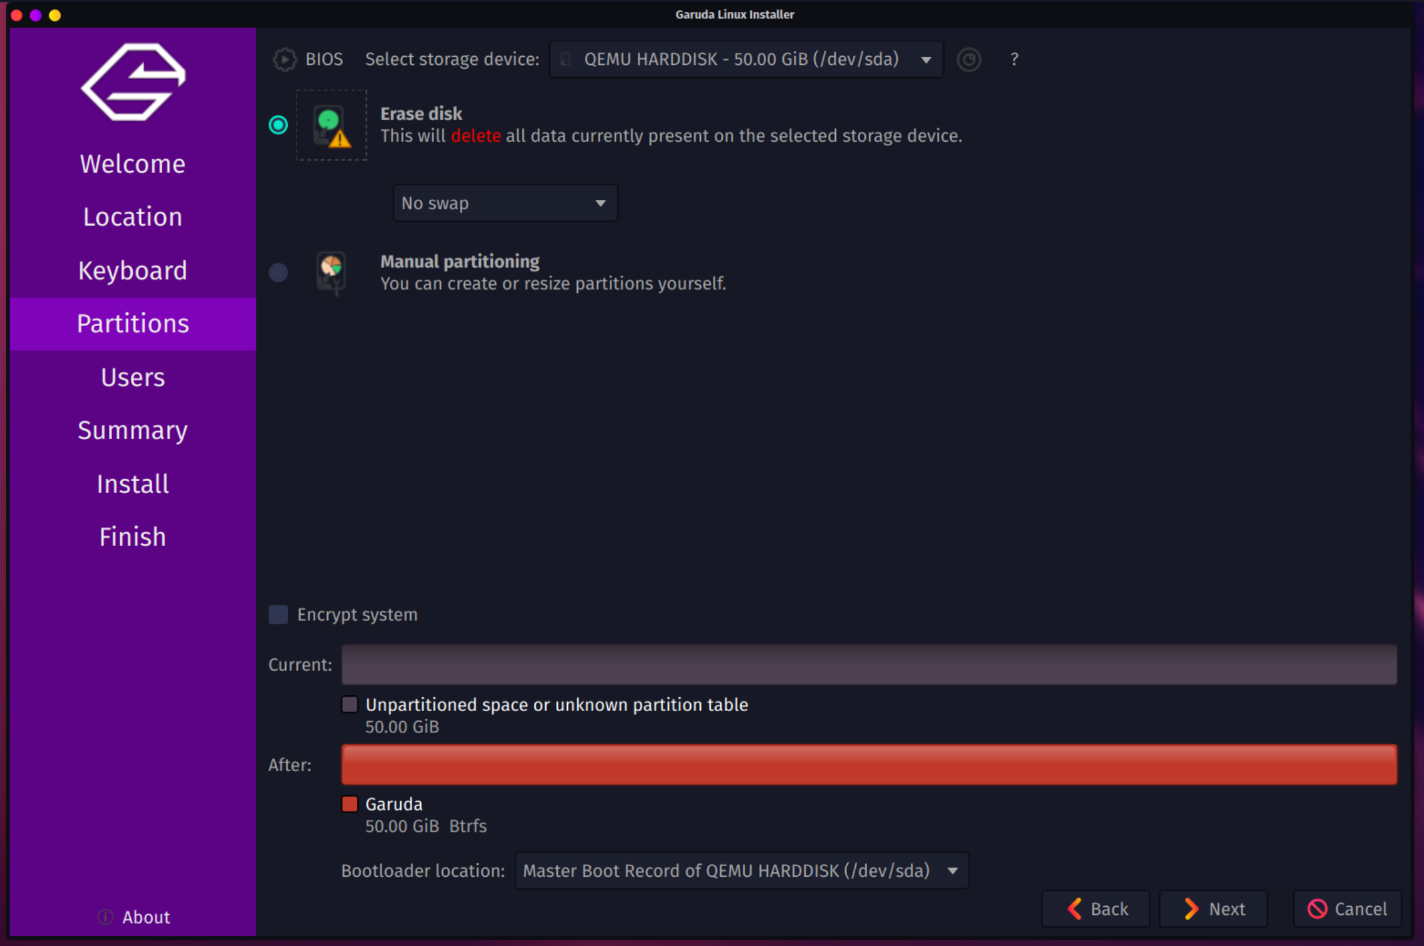Switch to the Users step in the sidebar
The height and width of the screenshot is (946, 1424).
[x=132, y=377]
